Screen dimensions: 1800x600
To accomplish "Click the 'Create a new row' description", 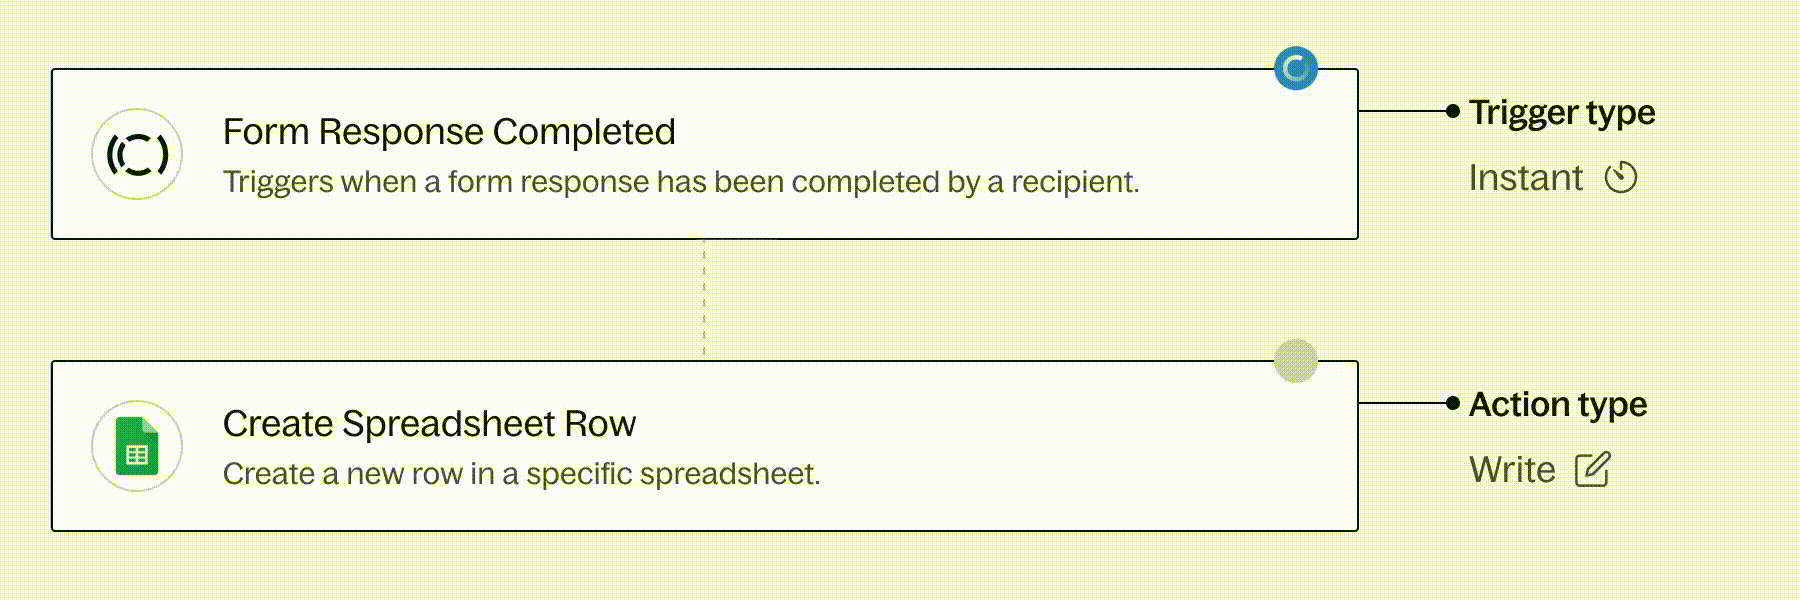I will (x=521, y=474).
